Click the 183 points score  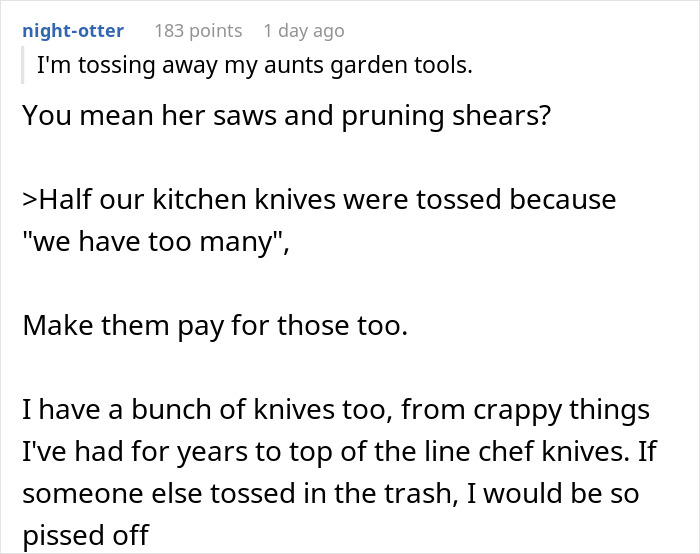pos(198,31)
